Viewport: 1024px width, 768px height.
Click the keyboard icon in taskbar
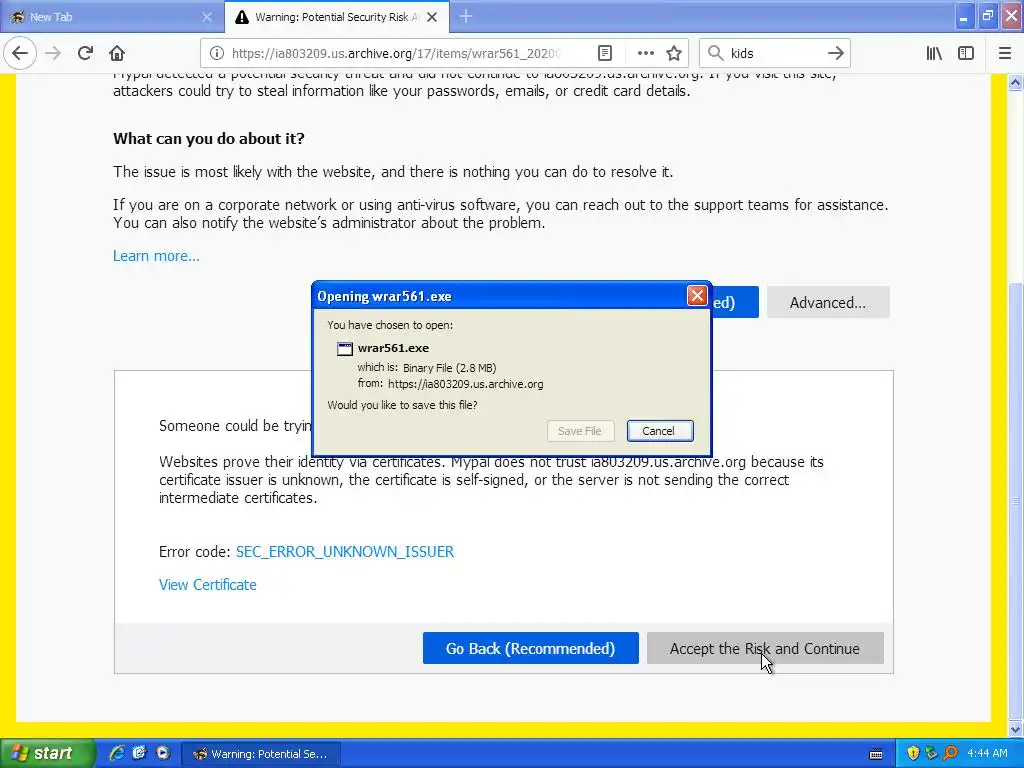pos(876,754)
